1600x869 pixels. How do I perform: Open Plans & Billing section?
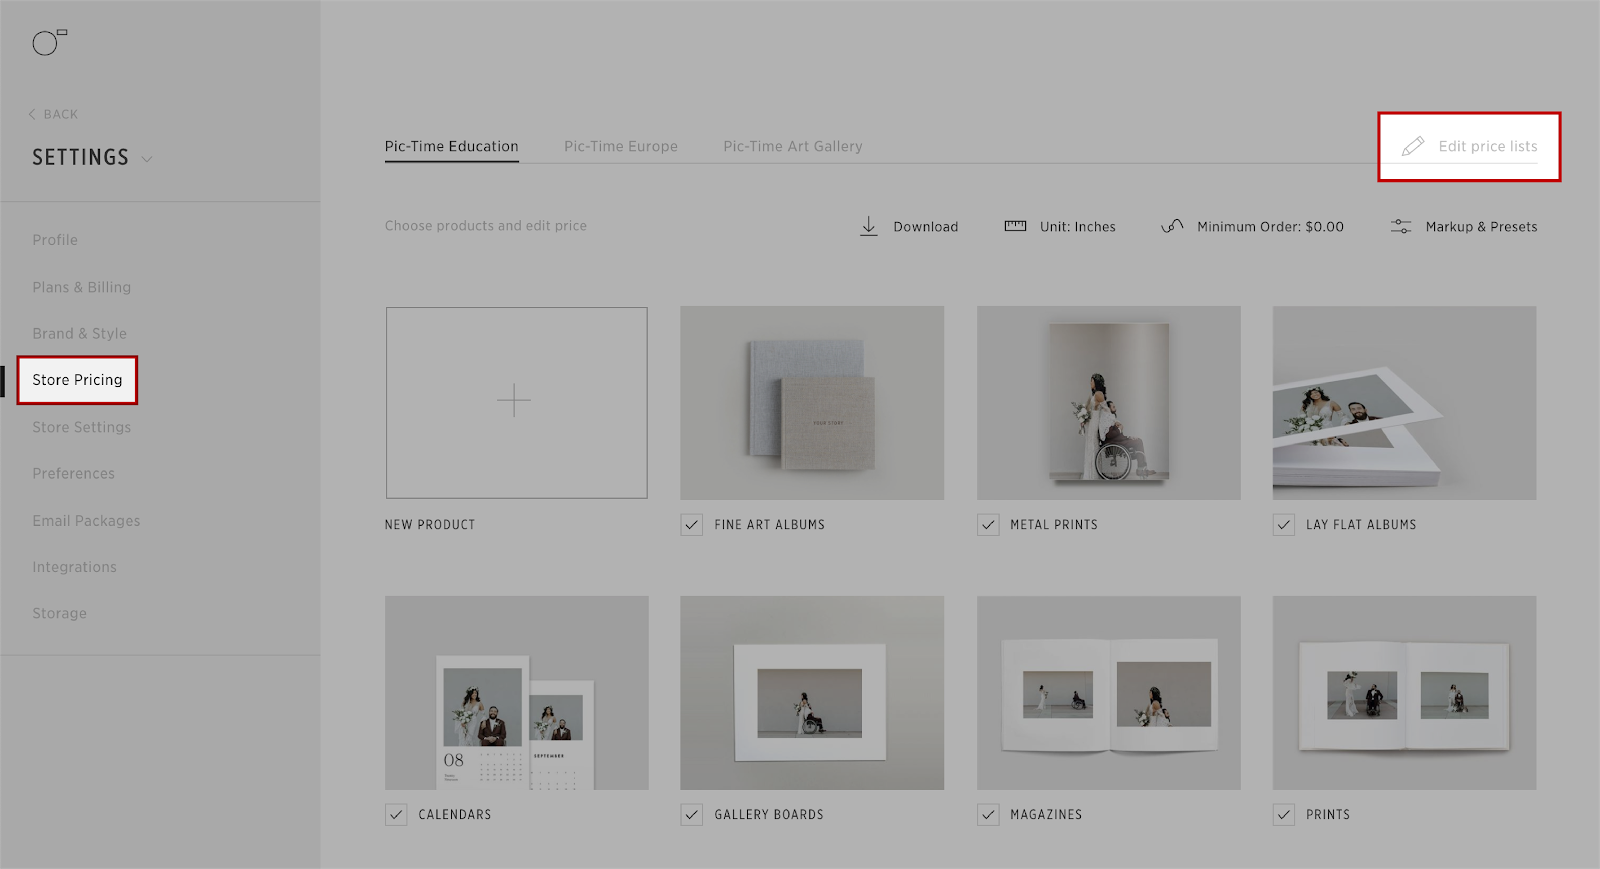pos(82,287)
